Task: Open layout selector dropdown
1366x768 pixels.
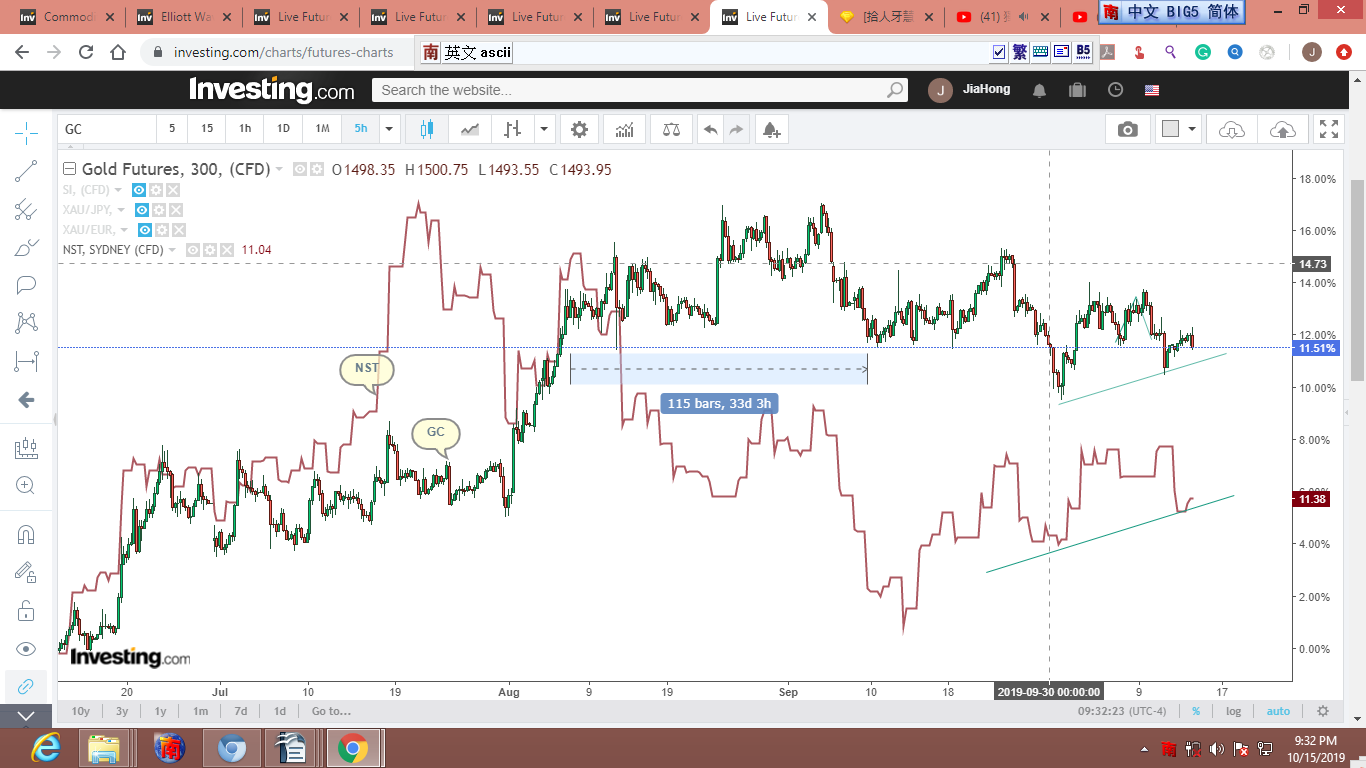Action: [1190, 129]
